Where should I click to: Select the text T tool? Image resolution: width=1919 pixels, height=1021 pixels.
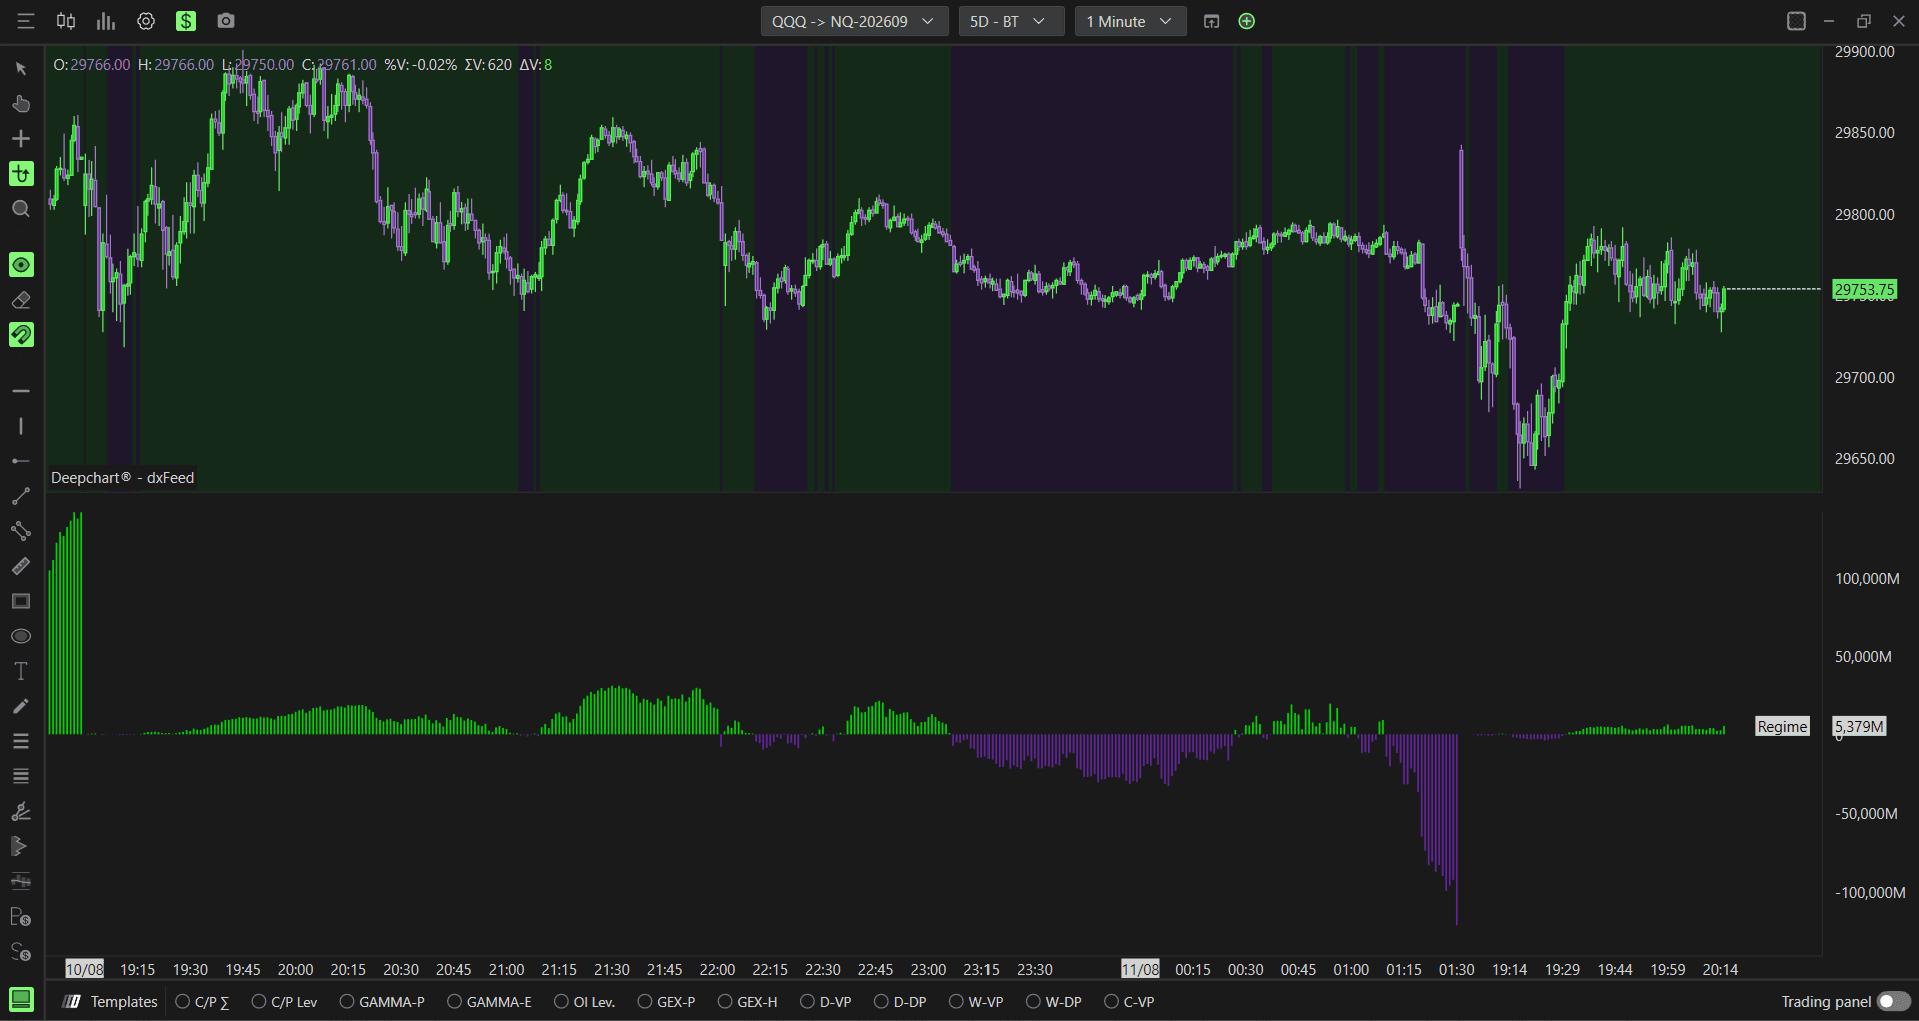[21, 671]
